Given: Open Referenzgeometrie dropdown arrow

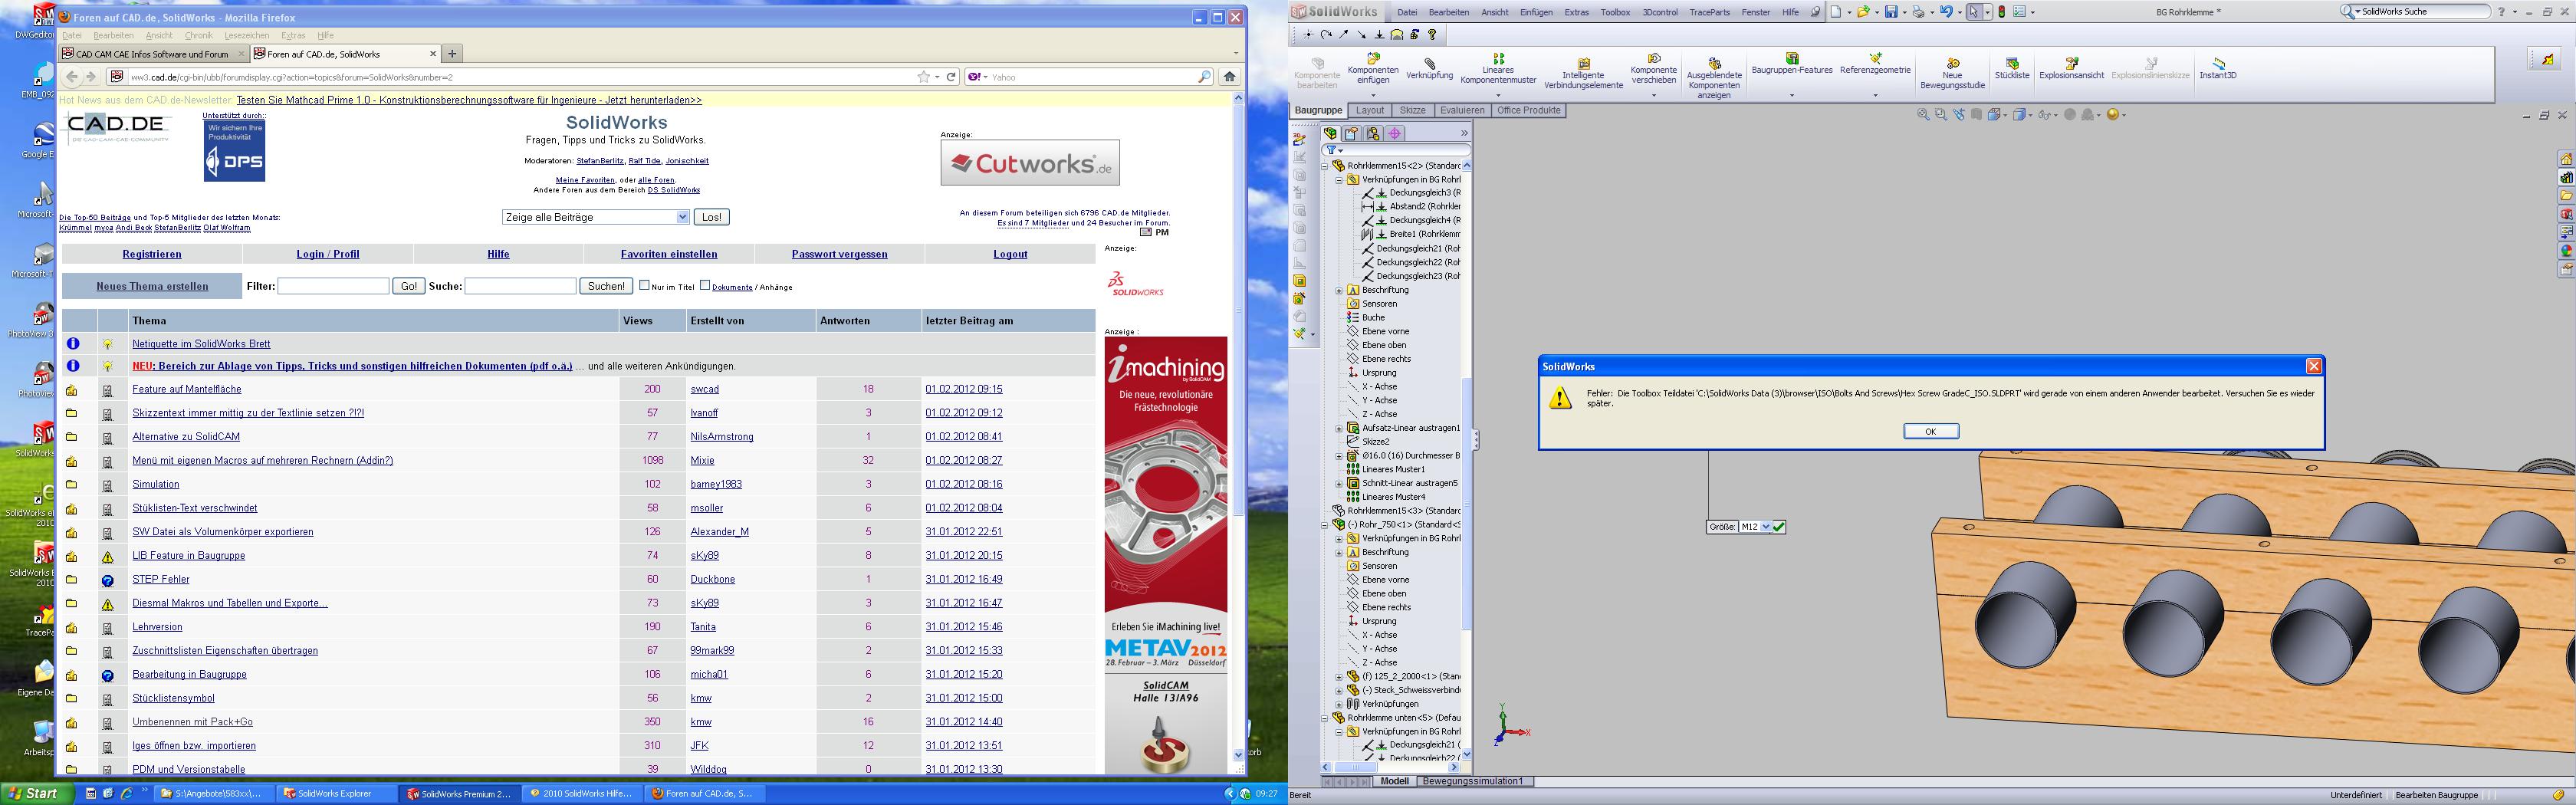Looking at the screenshot, I should coord(1875,96).
